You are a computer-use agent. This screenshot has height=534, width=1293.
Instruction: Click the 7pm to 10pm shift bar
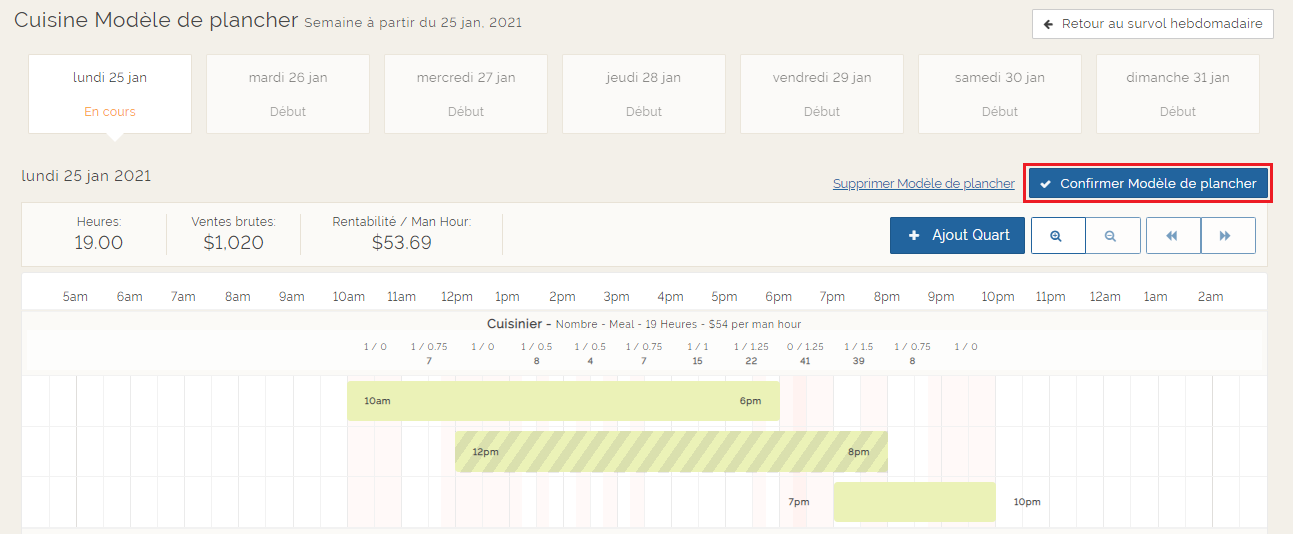click(914, 502)
